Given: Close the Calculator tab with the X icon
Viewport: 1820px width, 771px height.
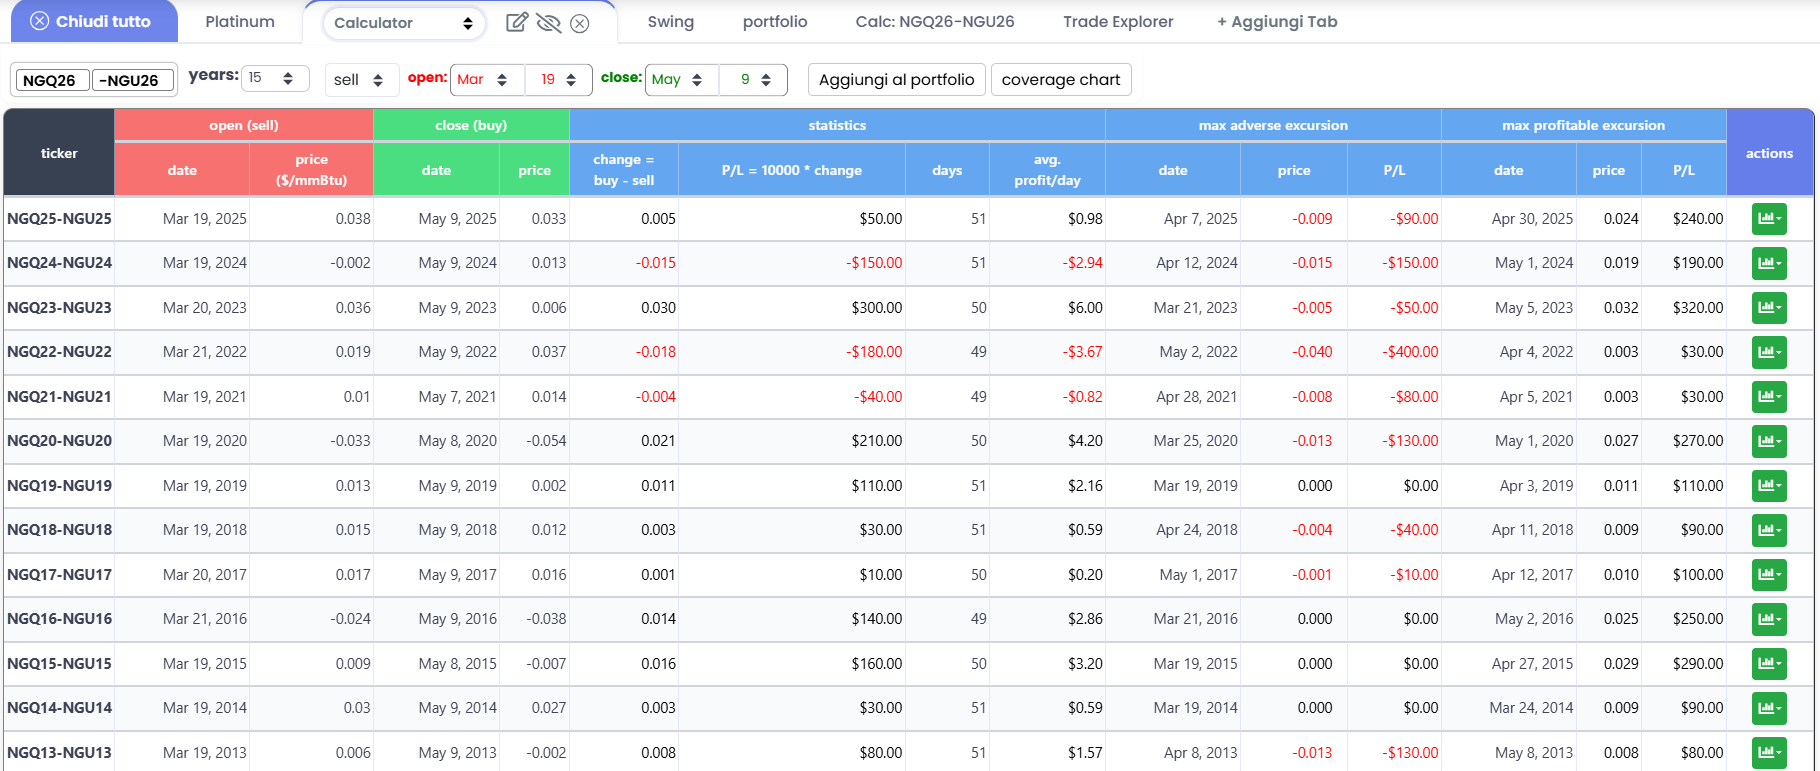Looking at the screenshot, I should [579, 23].
